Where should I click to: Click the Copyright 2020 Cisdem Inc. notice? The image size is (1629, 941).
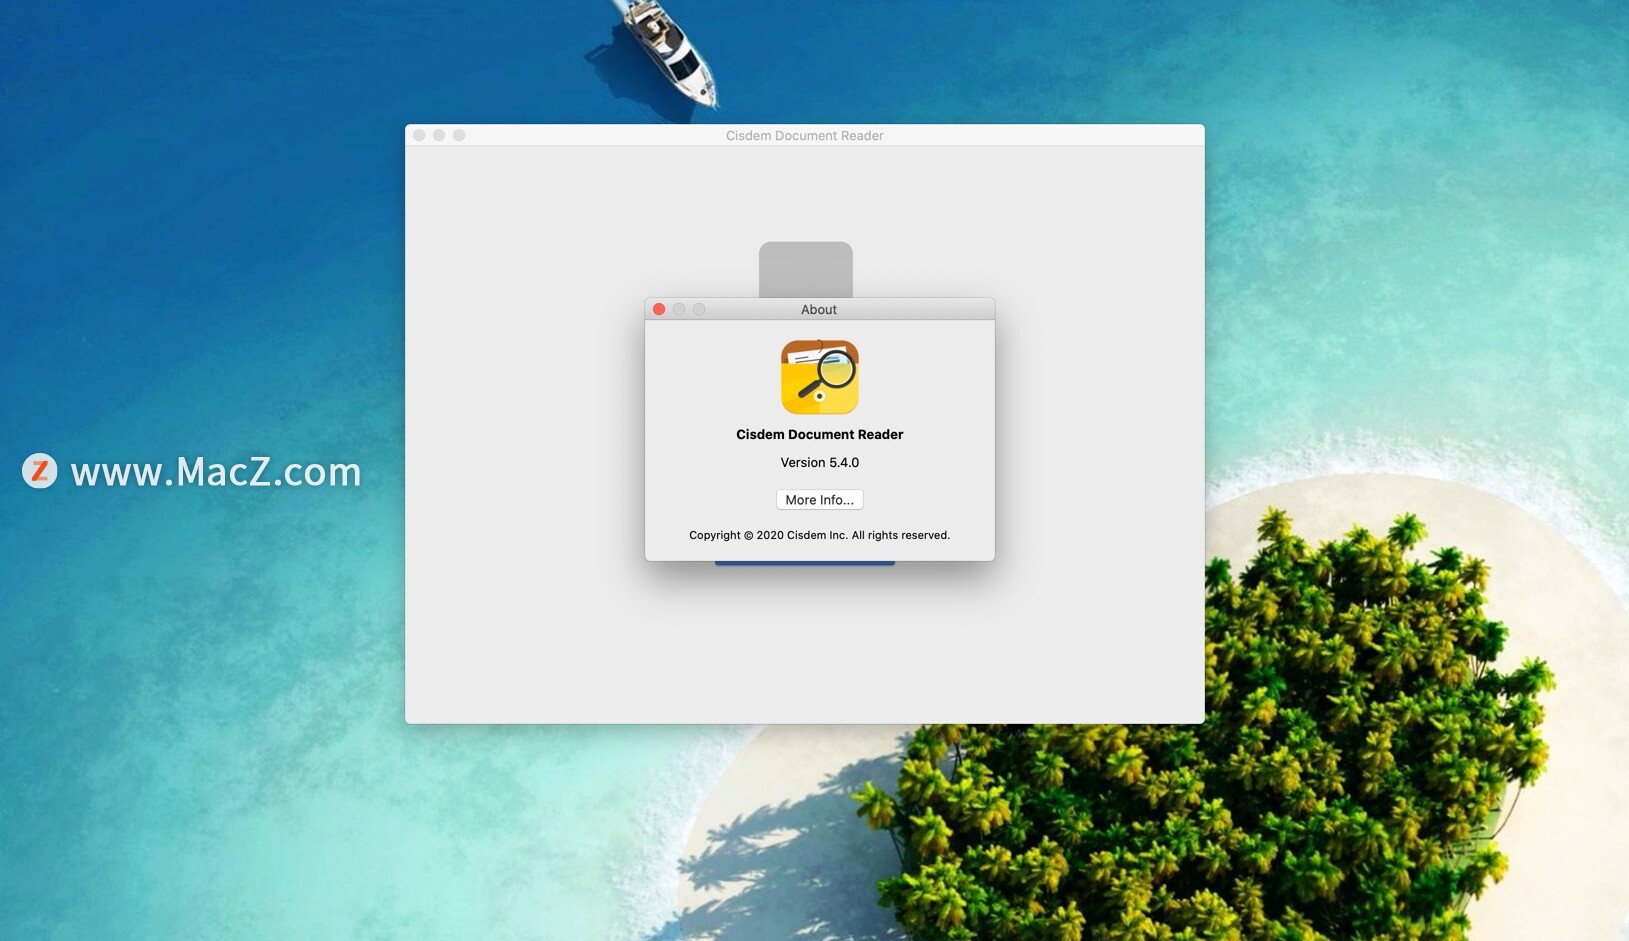click(820, 535)
